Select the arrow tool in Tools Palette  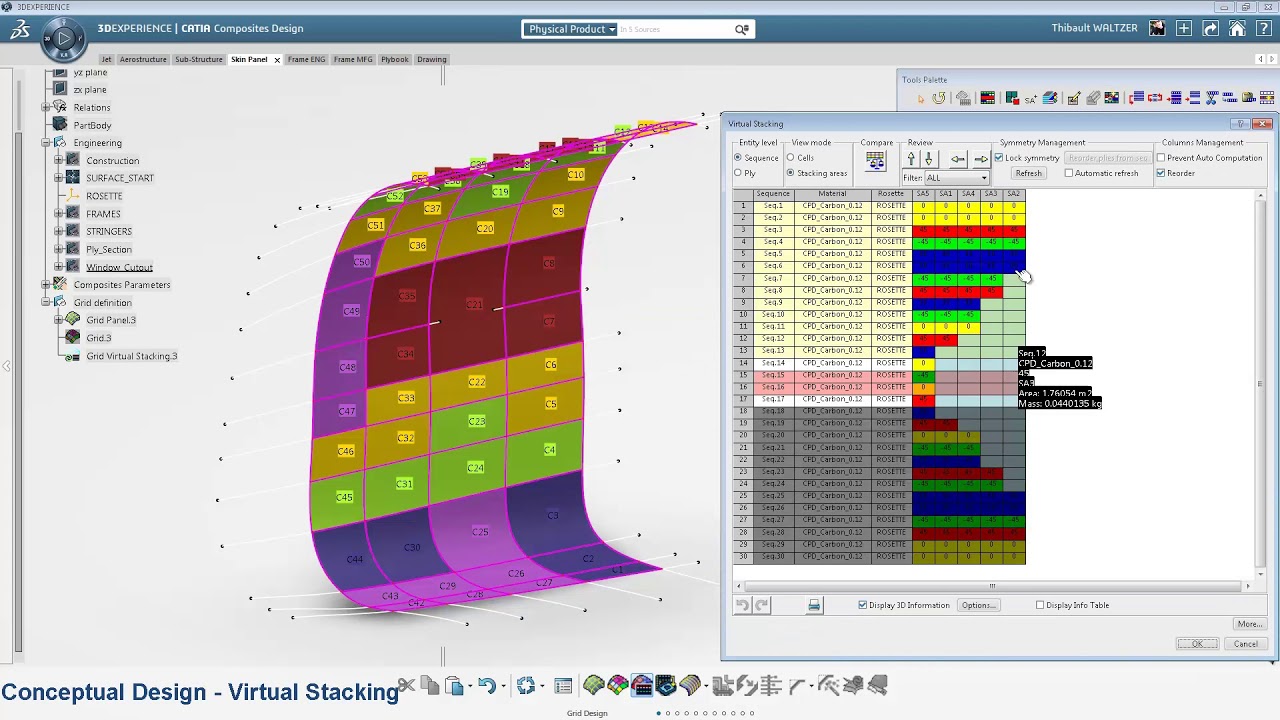(921, 98)
